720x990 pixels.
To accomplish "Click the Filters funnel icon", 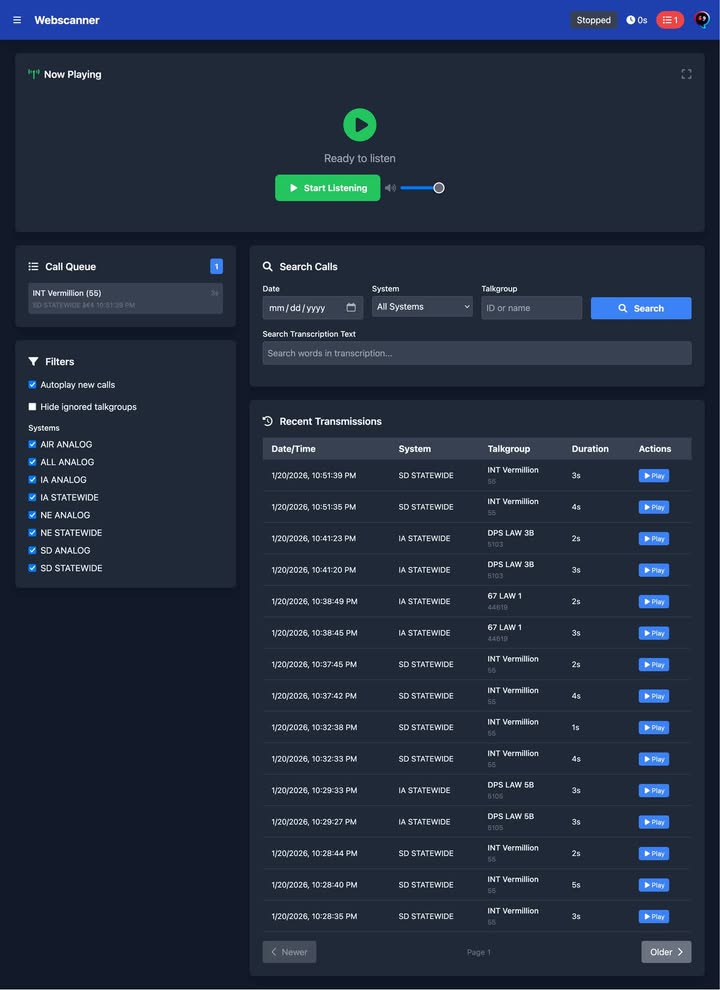I will 33,362.
